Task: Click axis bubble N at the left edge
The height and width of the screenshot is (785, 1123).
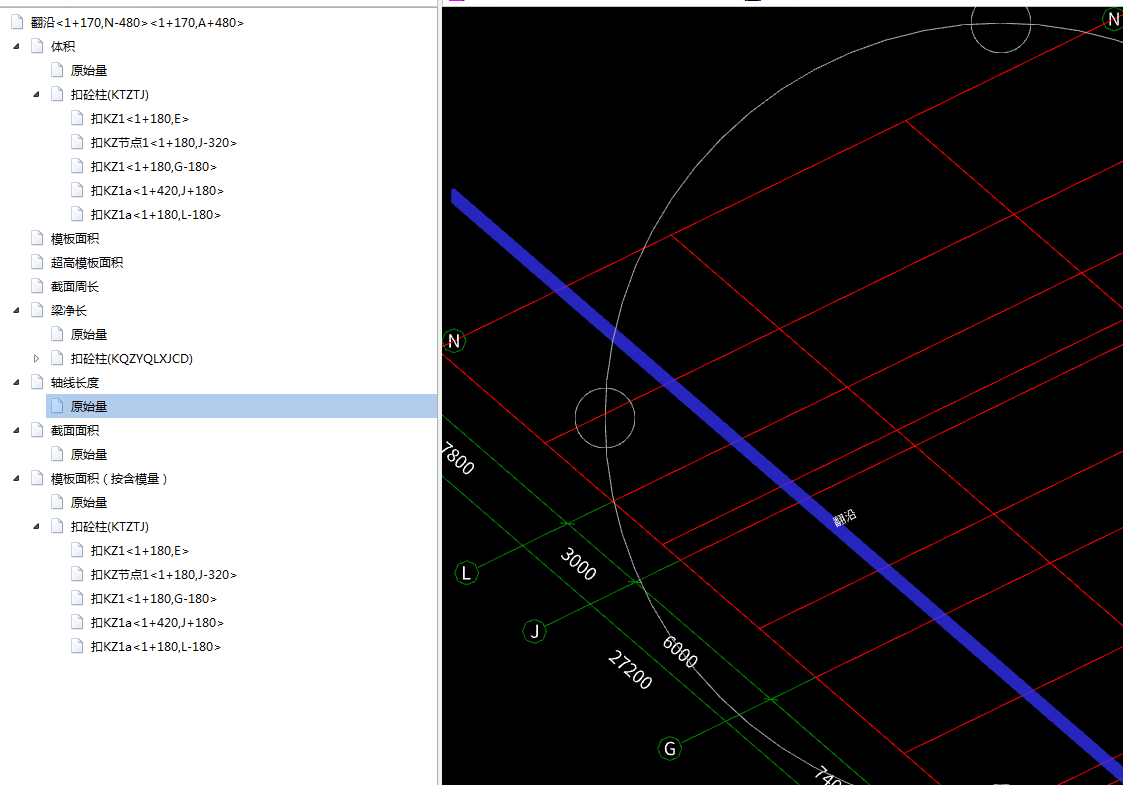Action: click(453, 341)
